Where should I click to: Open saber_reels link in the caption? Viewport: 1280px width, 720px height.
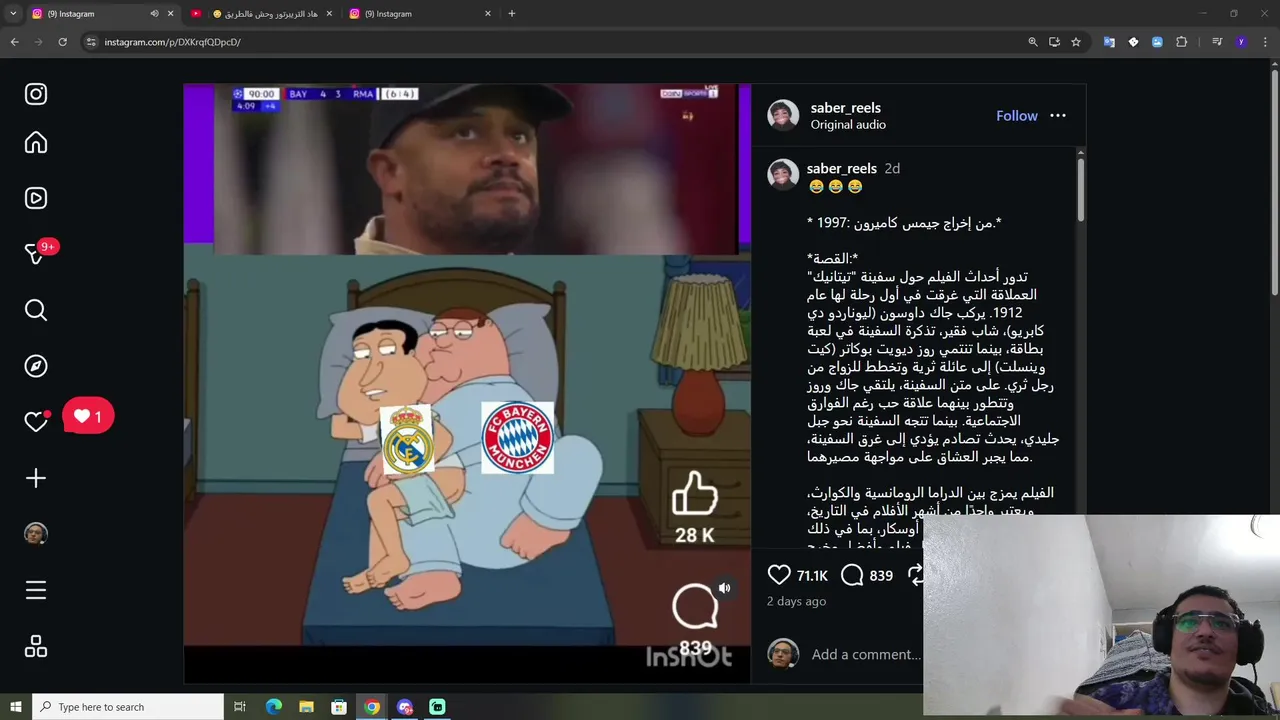coord(841,168)
